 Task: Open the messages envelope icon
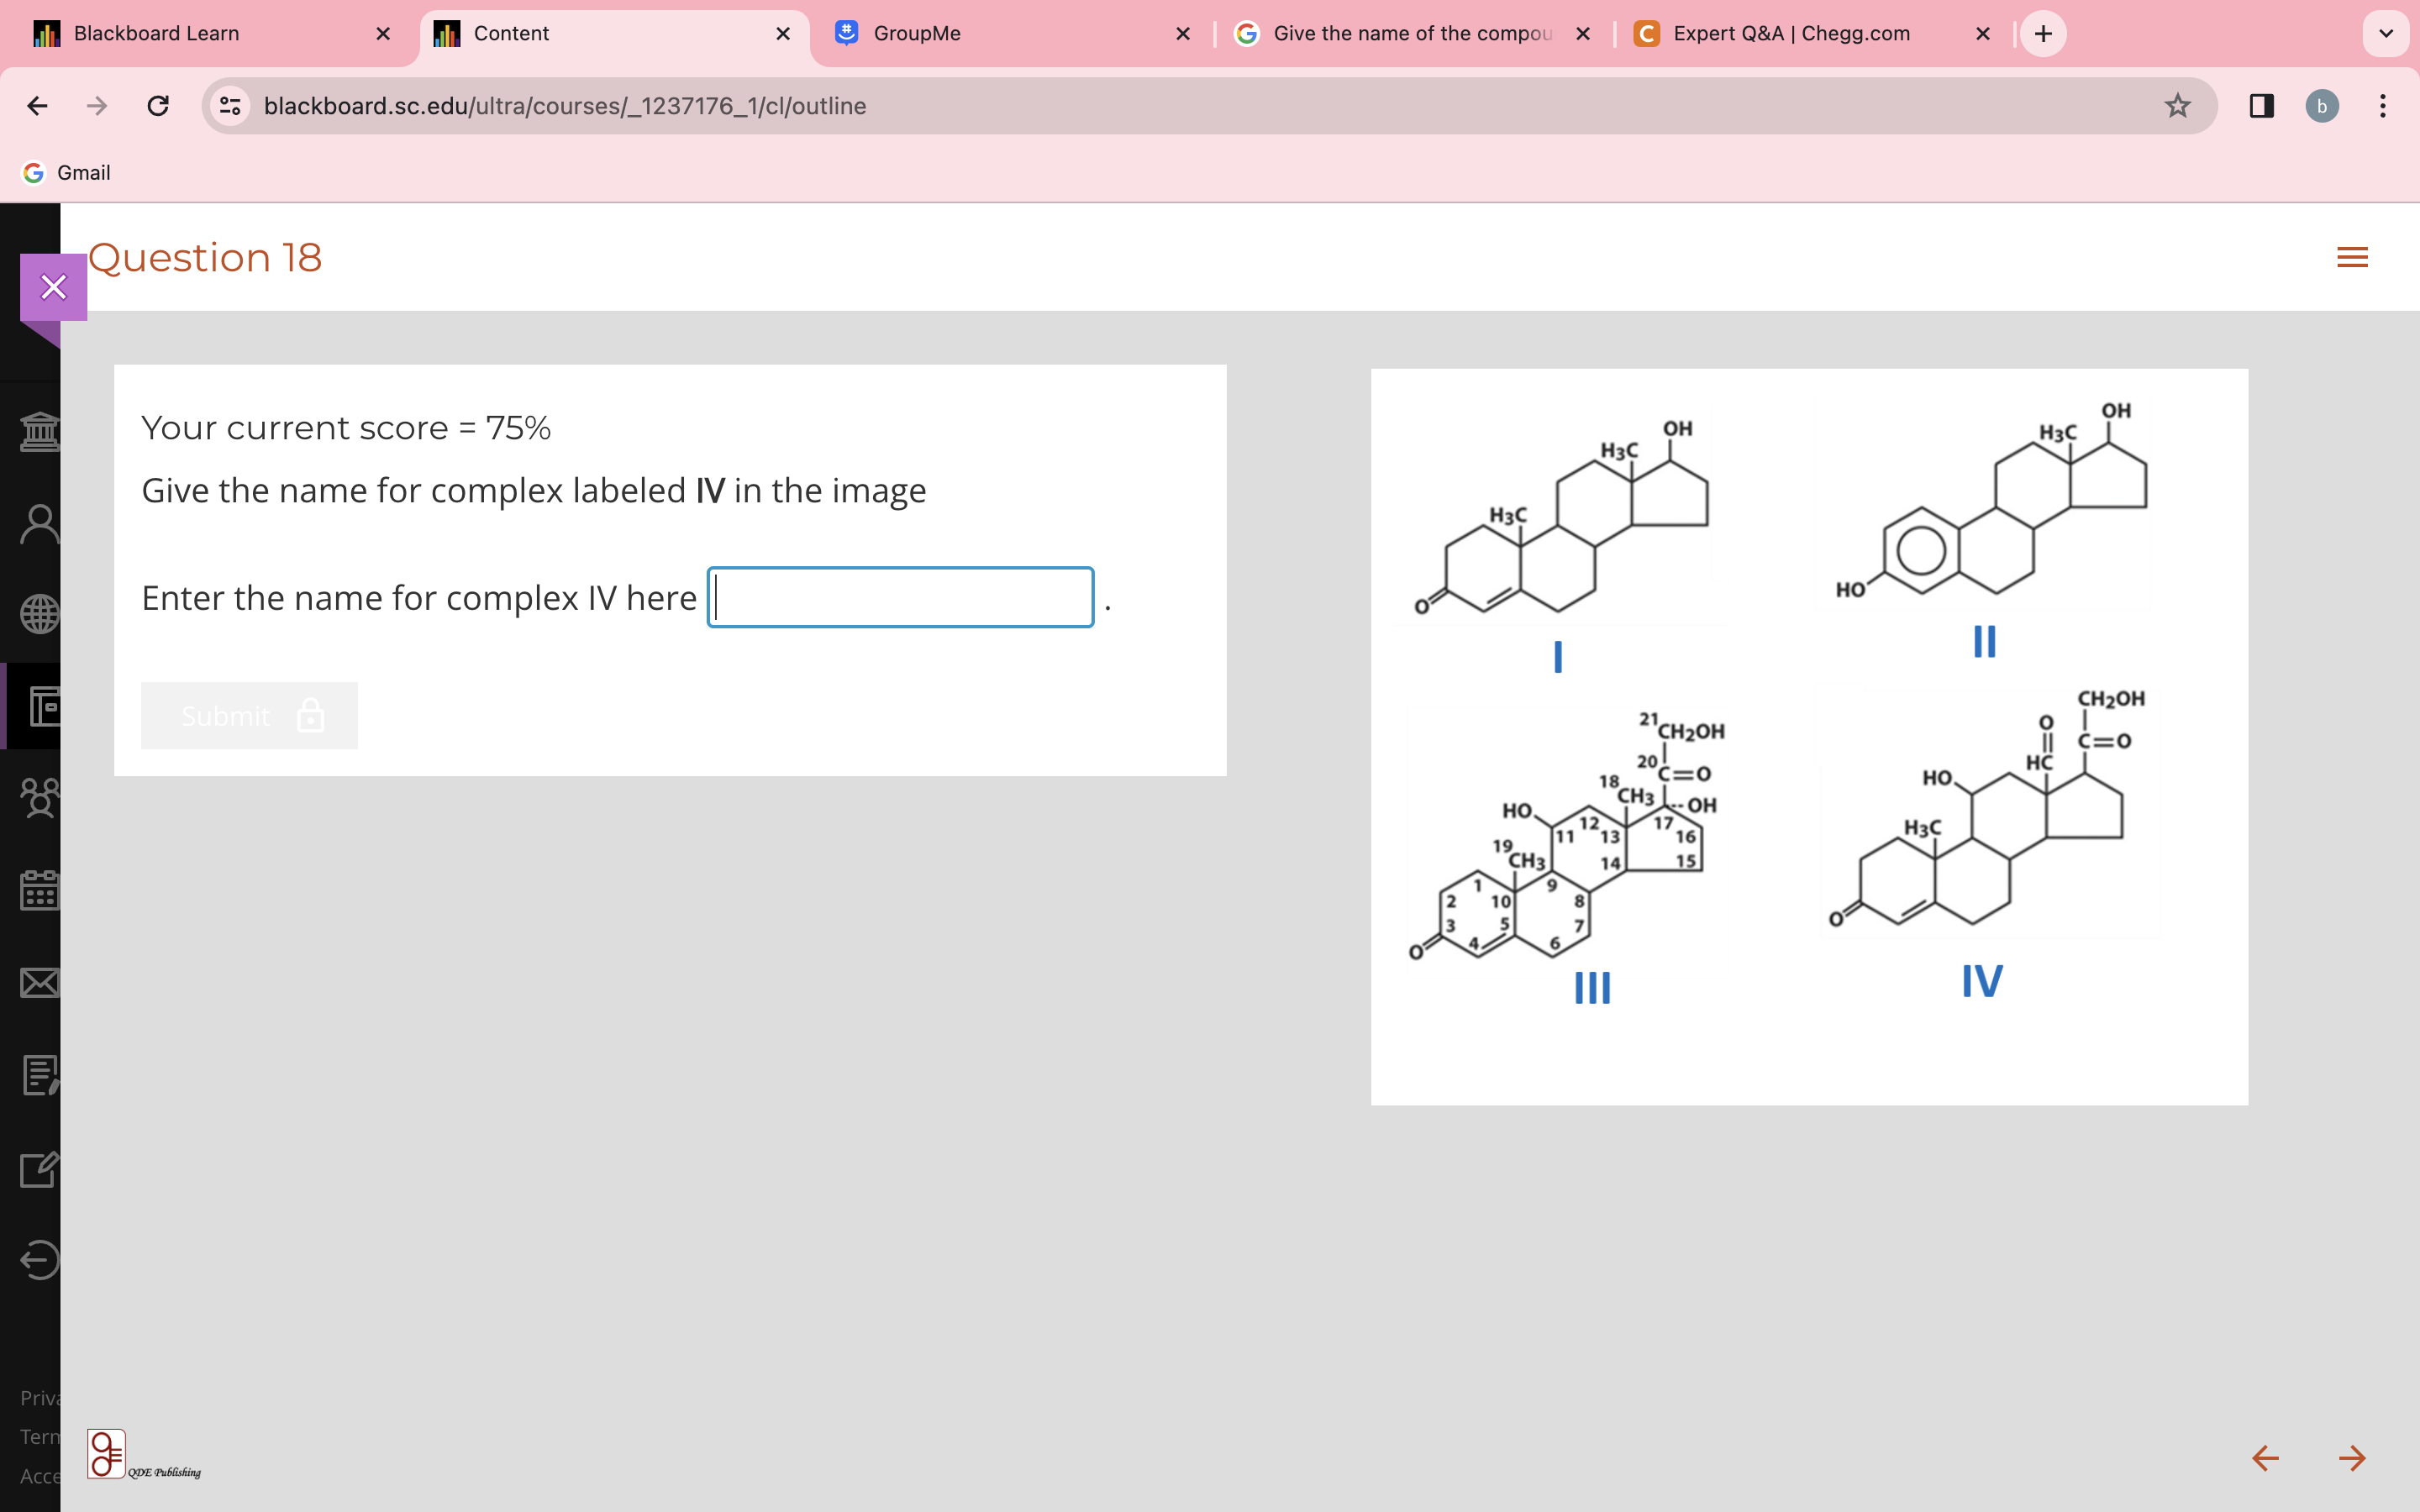click(40, 982)
